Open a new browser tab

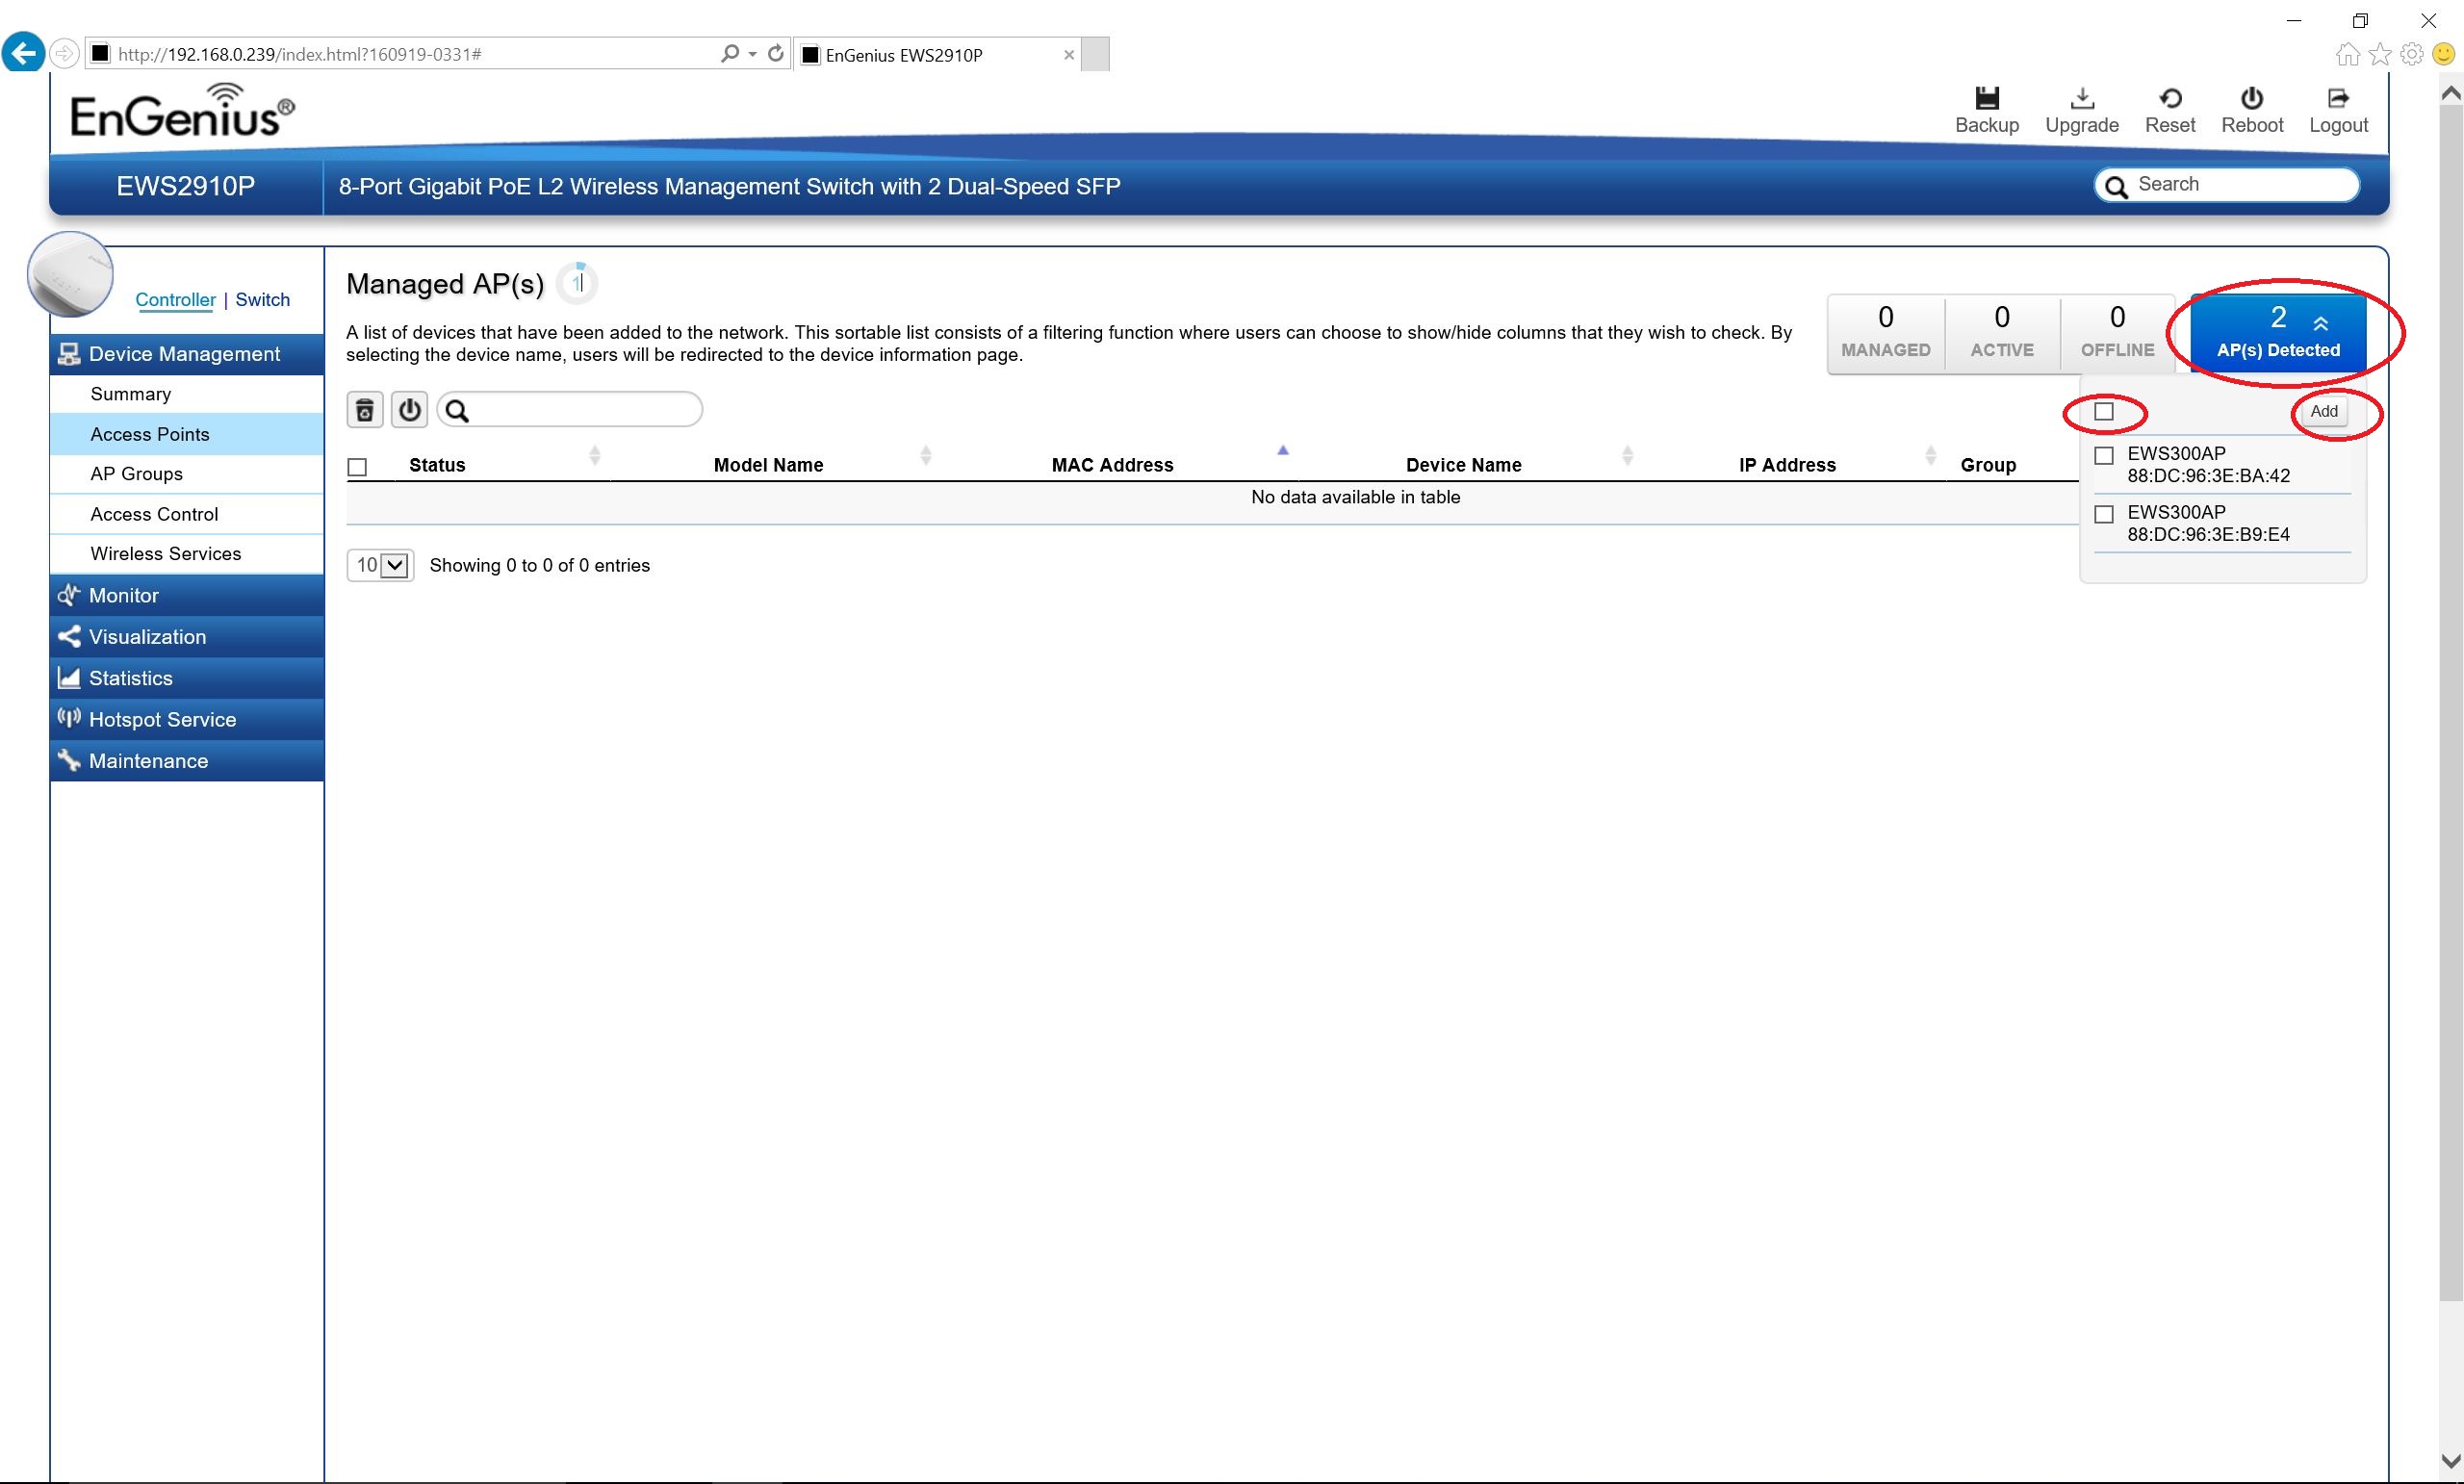tap(1095, 54)
